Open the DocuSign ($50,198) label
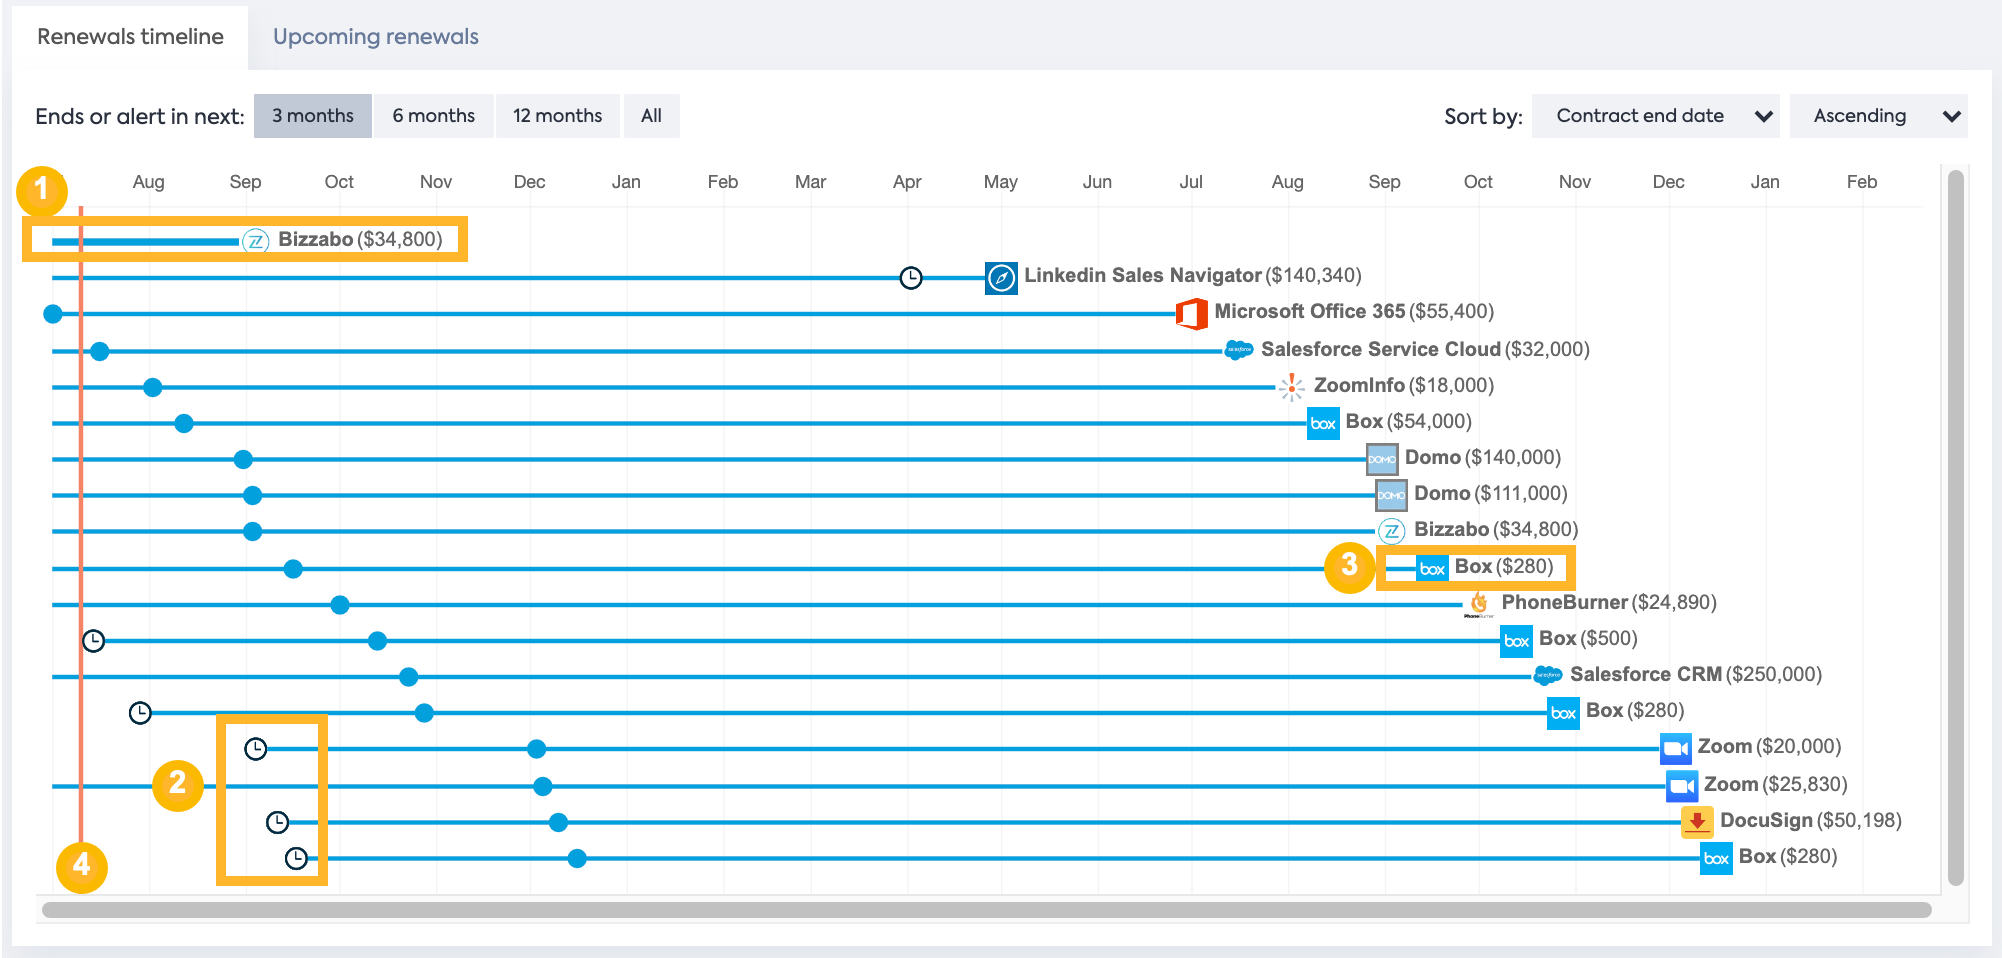The width and height of the screenshot is (2002, 958). (x=1811, y=820)
